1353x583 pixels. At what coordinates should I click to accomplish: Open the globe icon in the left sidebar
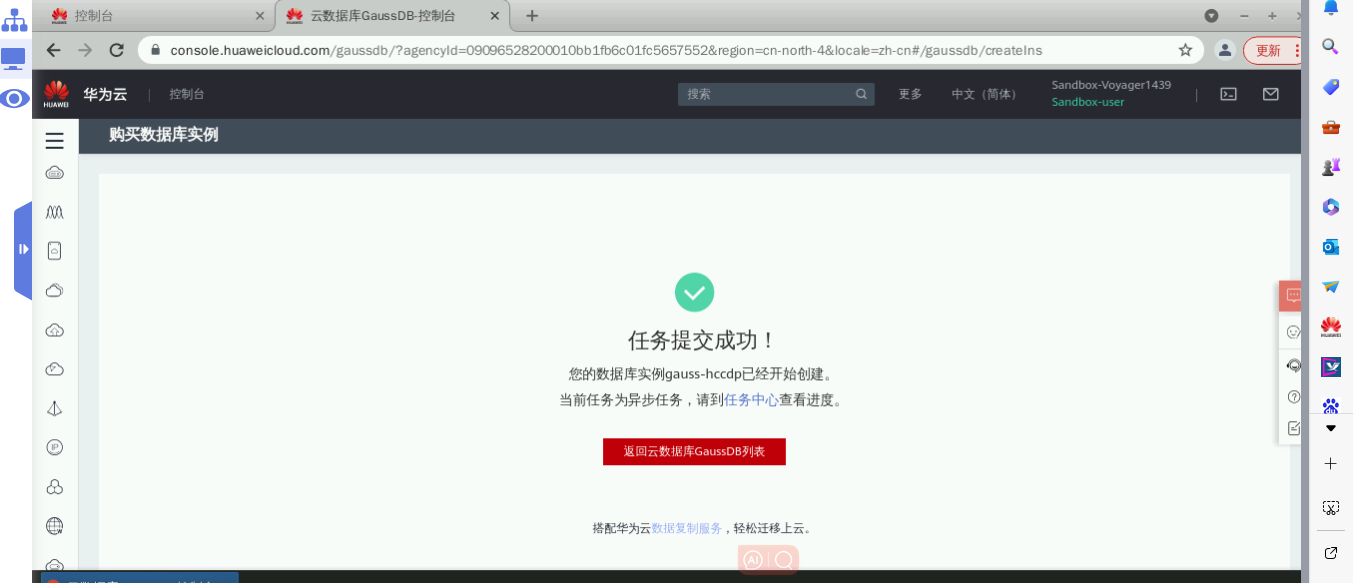tap(55, 526)
